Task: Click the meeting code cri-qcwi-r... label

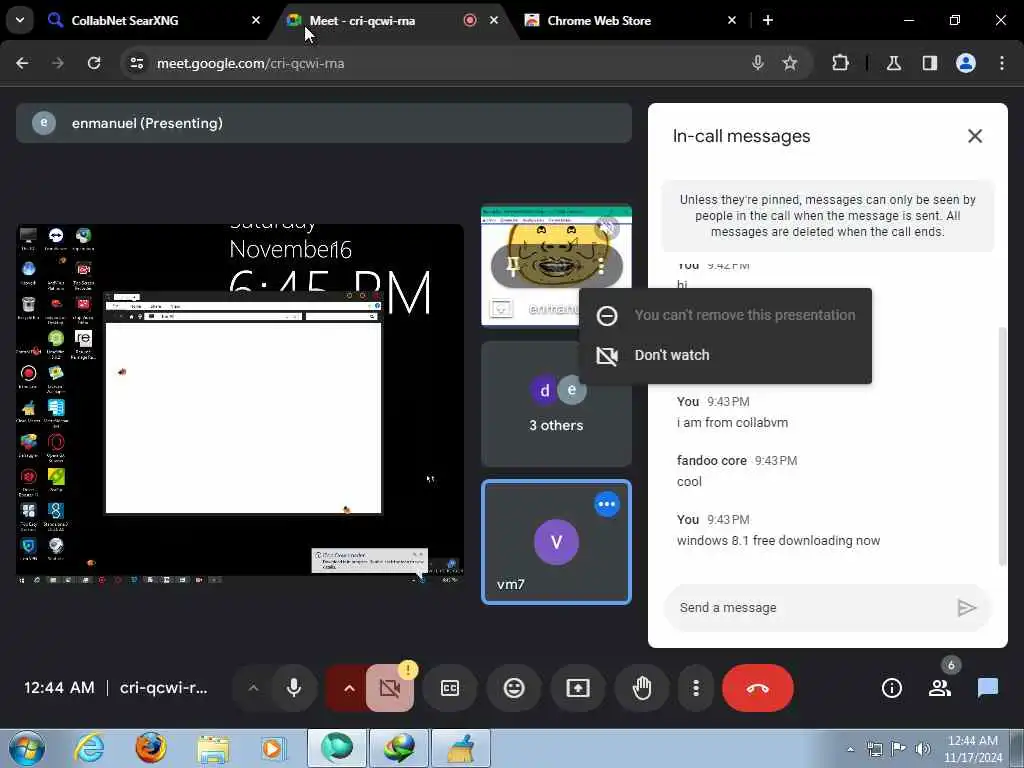Action: click(163, 688)
